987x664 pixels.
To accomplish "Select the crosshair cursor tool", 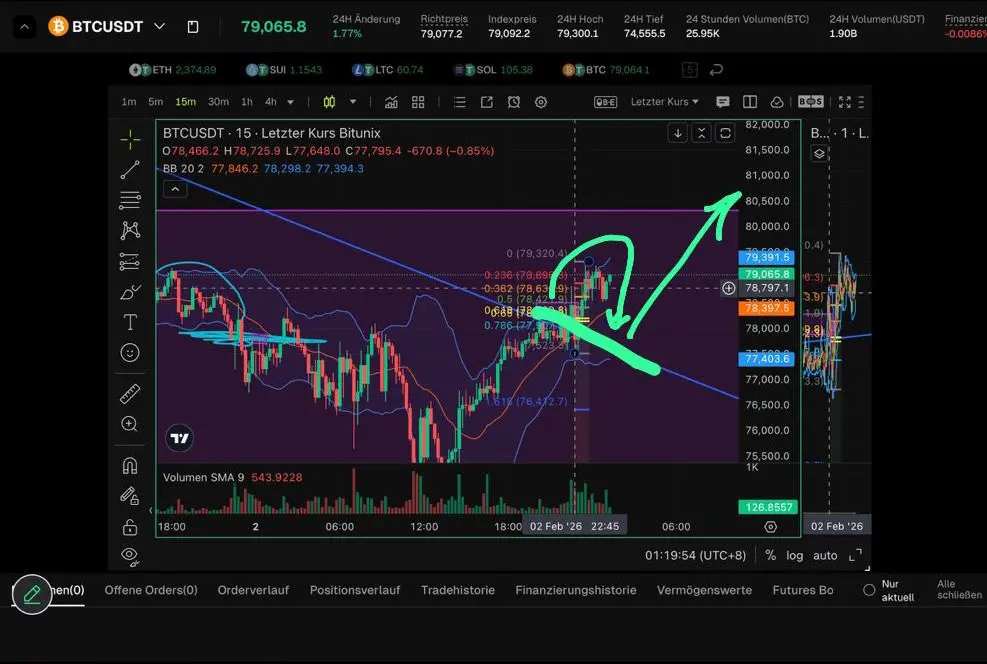I will 130,140.
